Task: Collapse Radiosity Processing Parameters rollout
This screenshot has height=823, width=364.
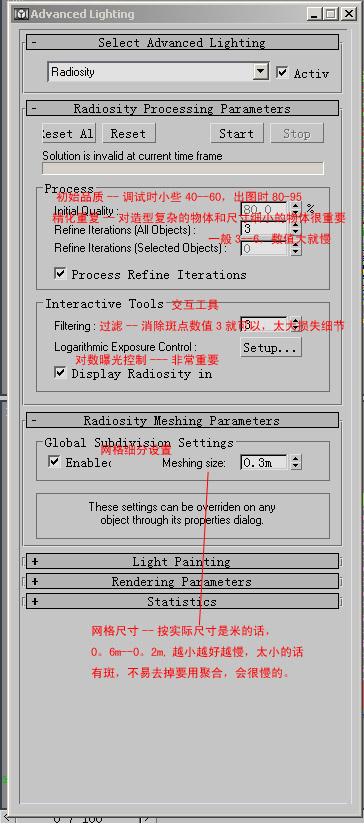Action: click(183, 109)
